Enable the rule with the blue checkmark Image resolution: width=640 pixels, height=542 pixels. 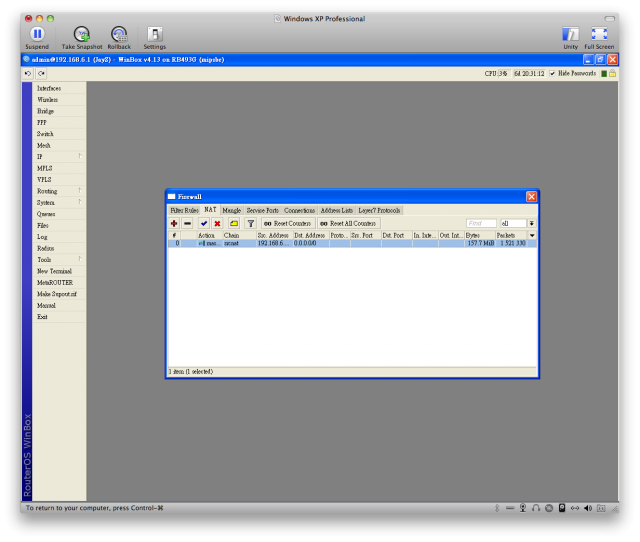click(204, 223)
